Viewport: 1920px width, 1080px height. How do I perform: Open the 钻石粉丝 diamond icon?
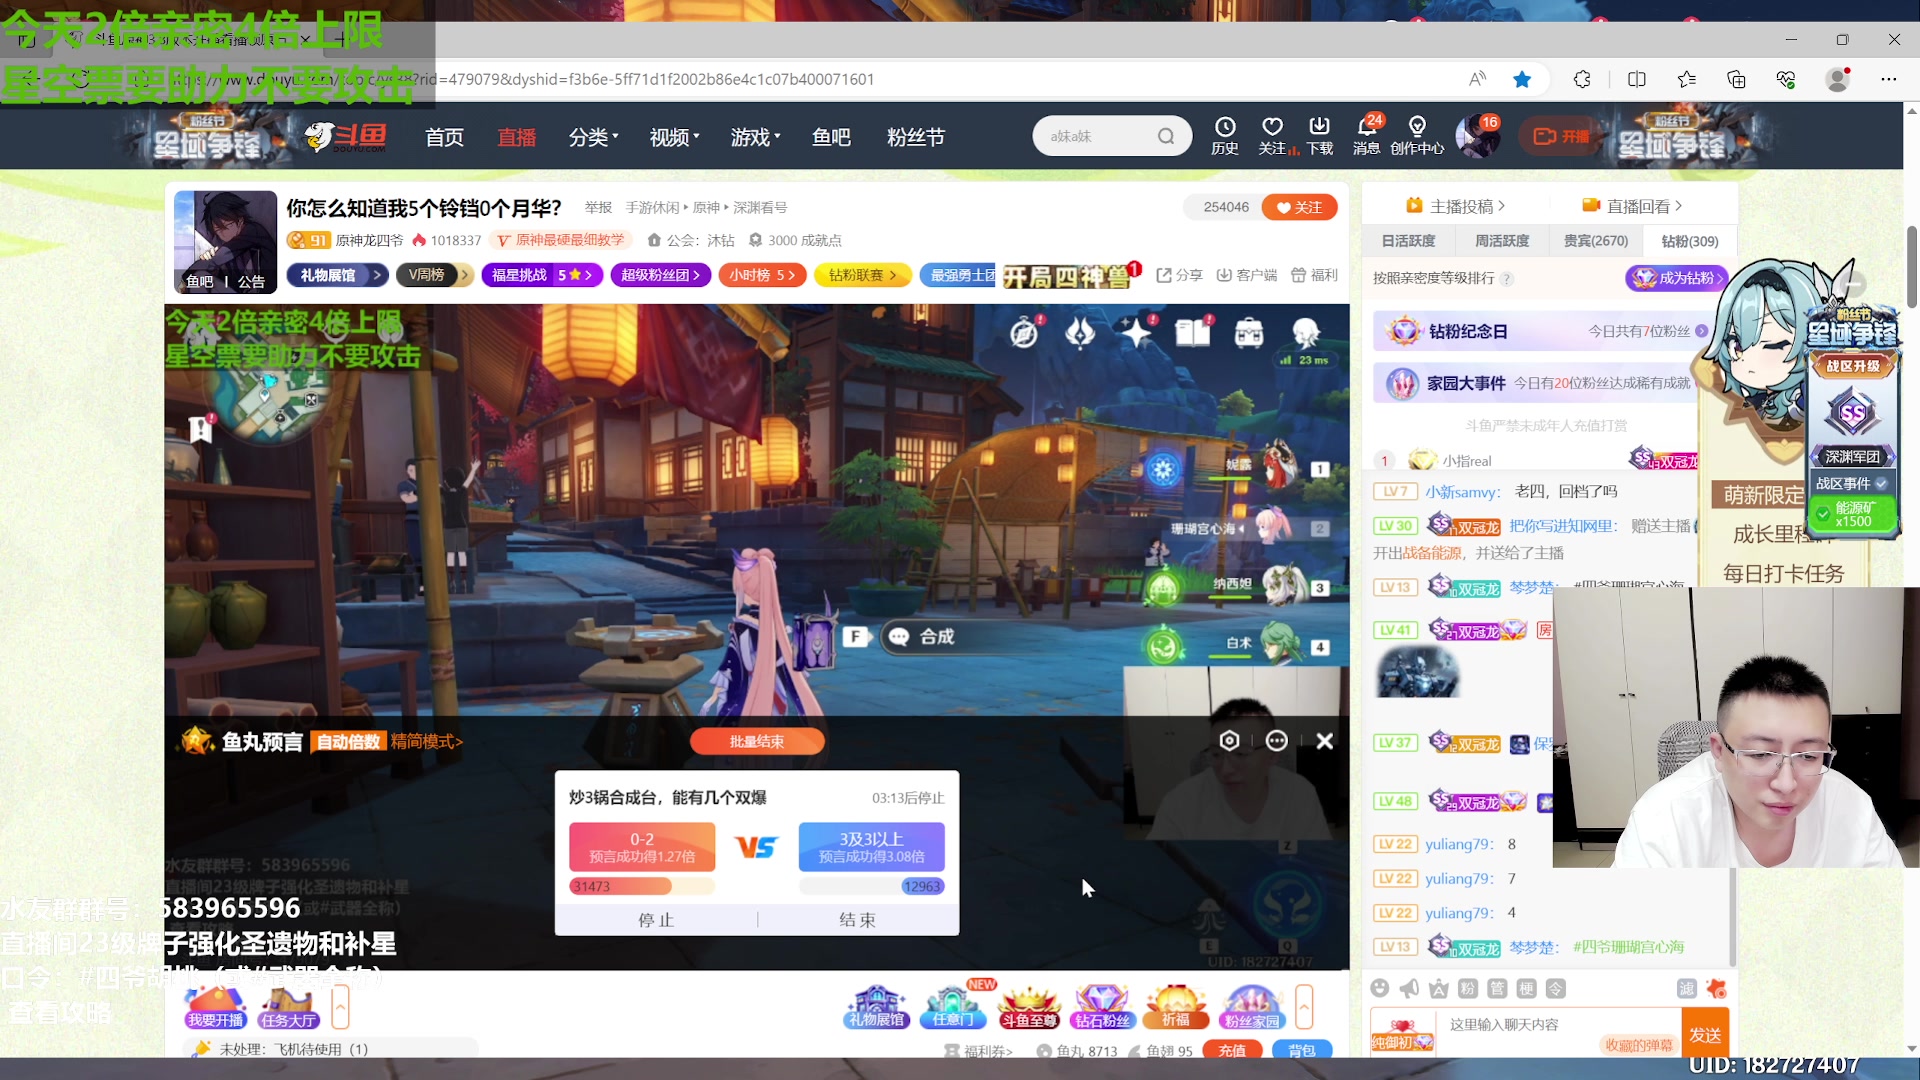click(x=1102, y=1007)
